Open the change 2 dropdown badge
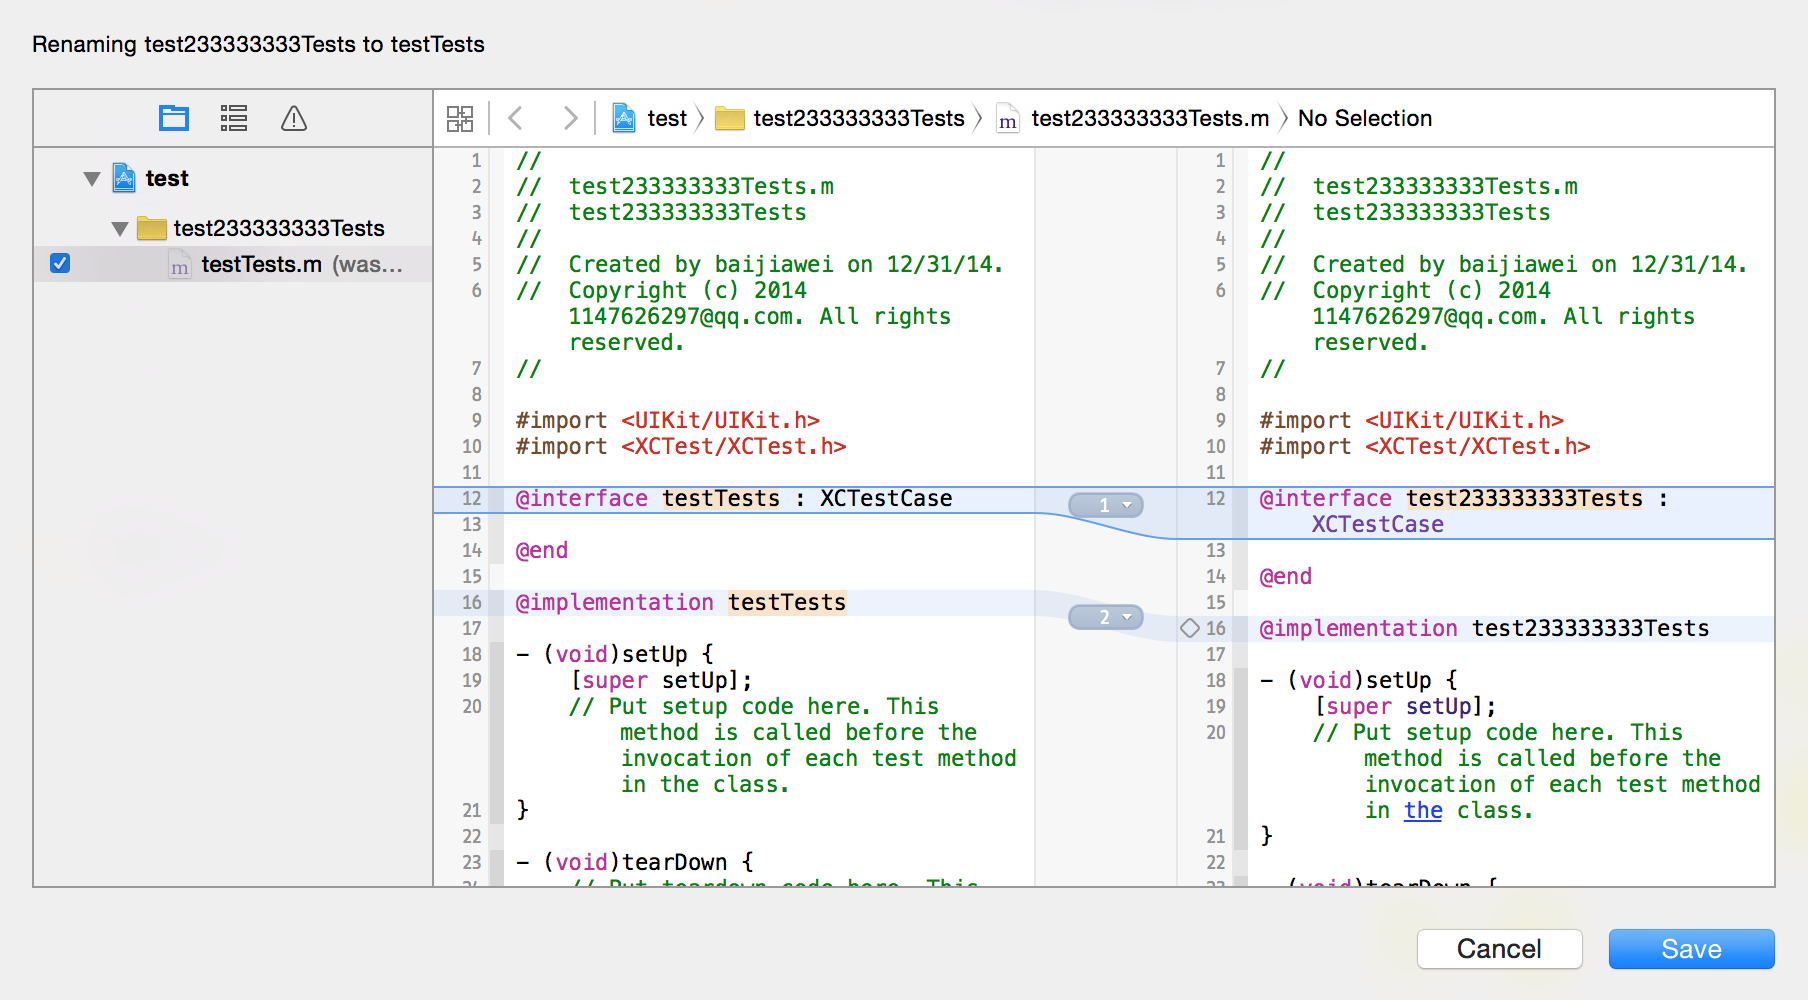 1106,617
